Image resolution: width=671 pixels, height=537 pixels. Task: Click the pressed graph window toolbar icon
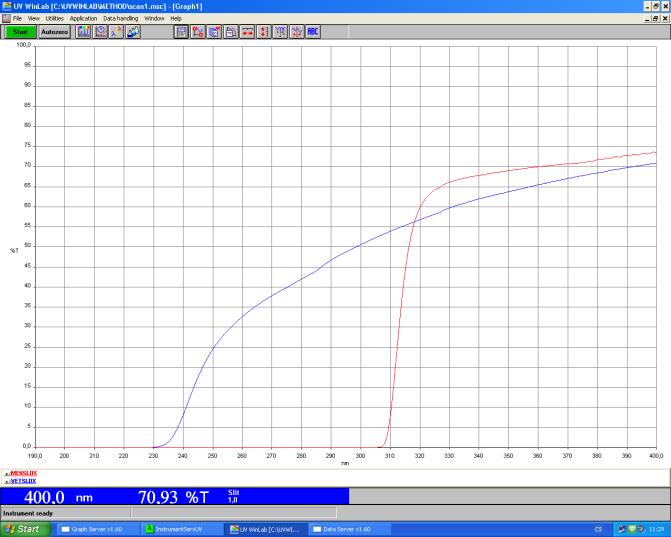[x=181, y=32]
